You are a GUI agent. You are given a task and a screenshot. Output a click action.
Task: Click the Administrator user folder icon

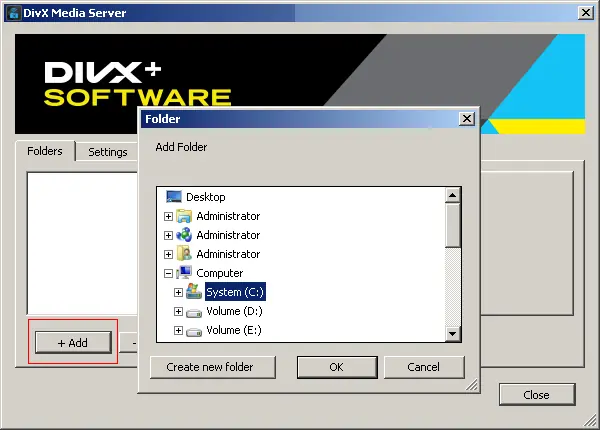(184, 254)
